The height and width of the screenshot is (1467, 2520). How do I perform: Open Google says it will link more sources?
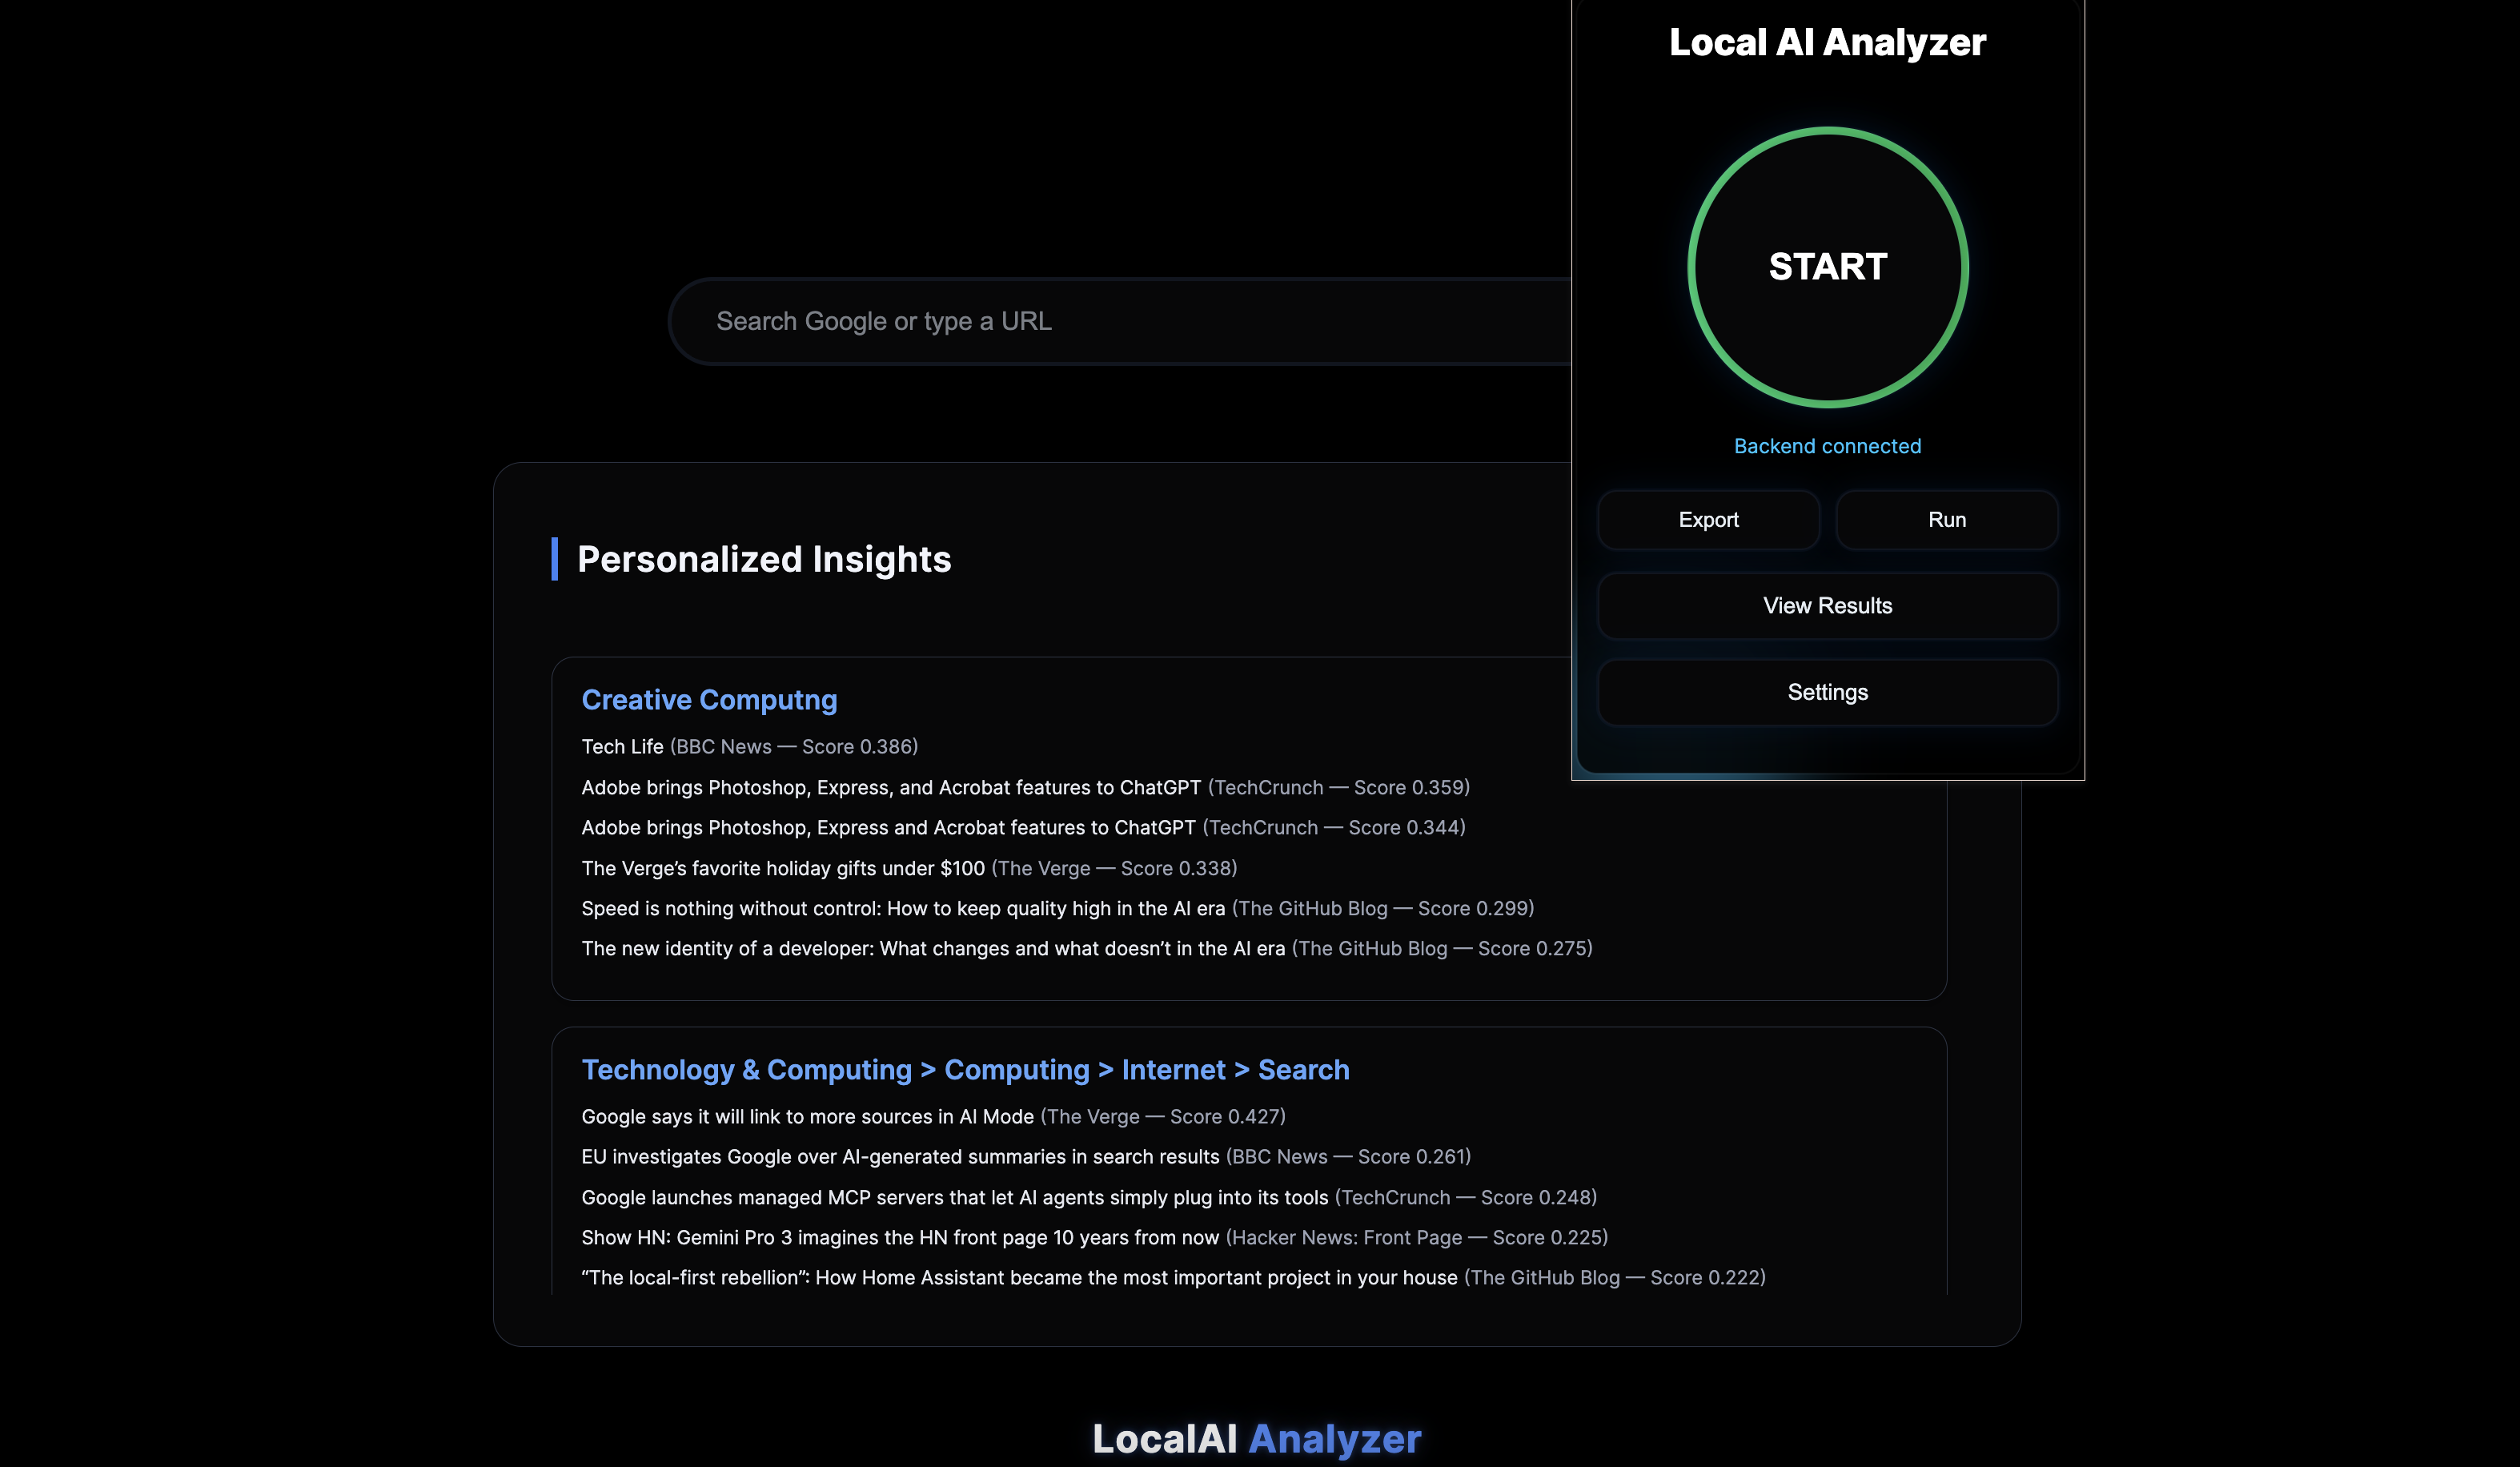coord(807,1117)
